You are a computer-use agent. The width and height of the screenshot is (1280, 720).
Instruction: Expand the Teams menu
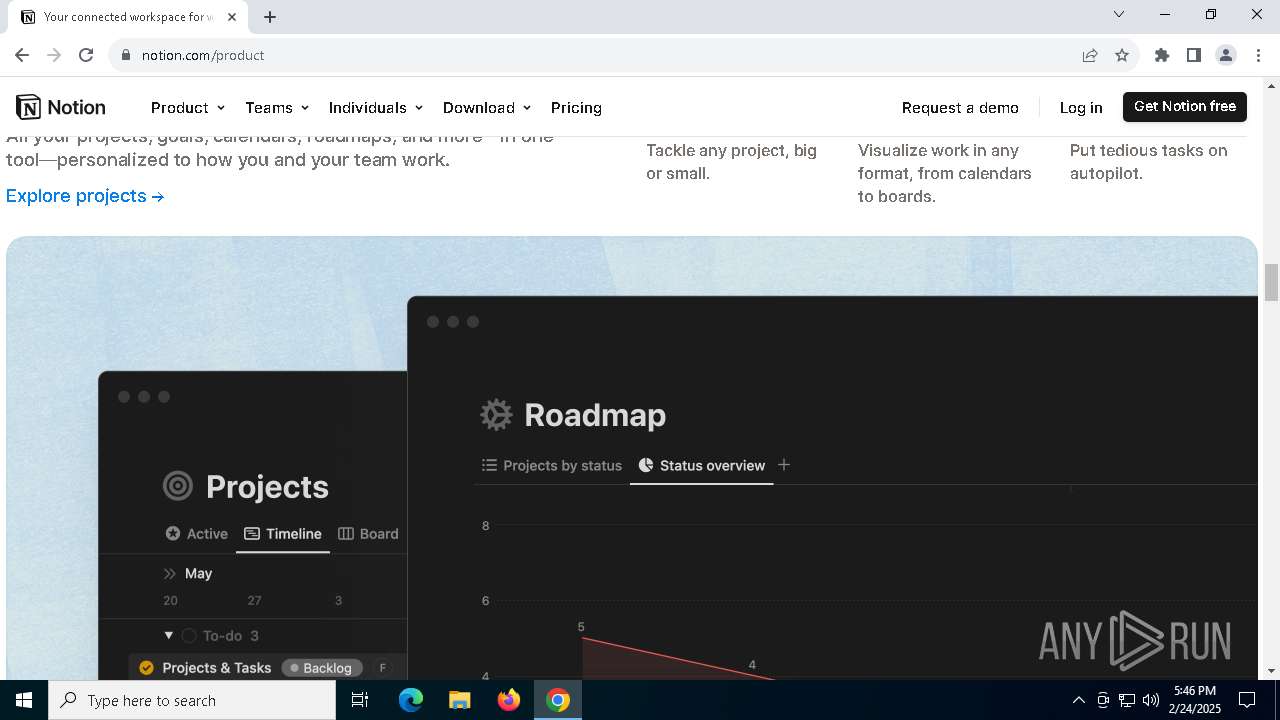(x=277, y=107)
